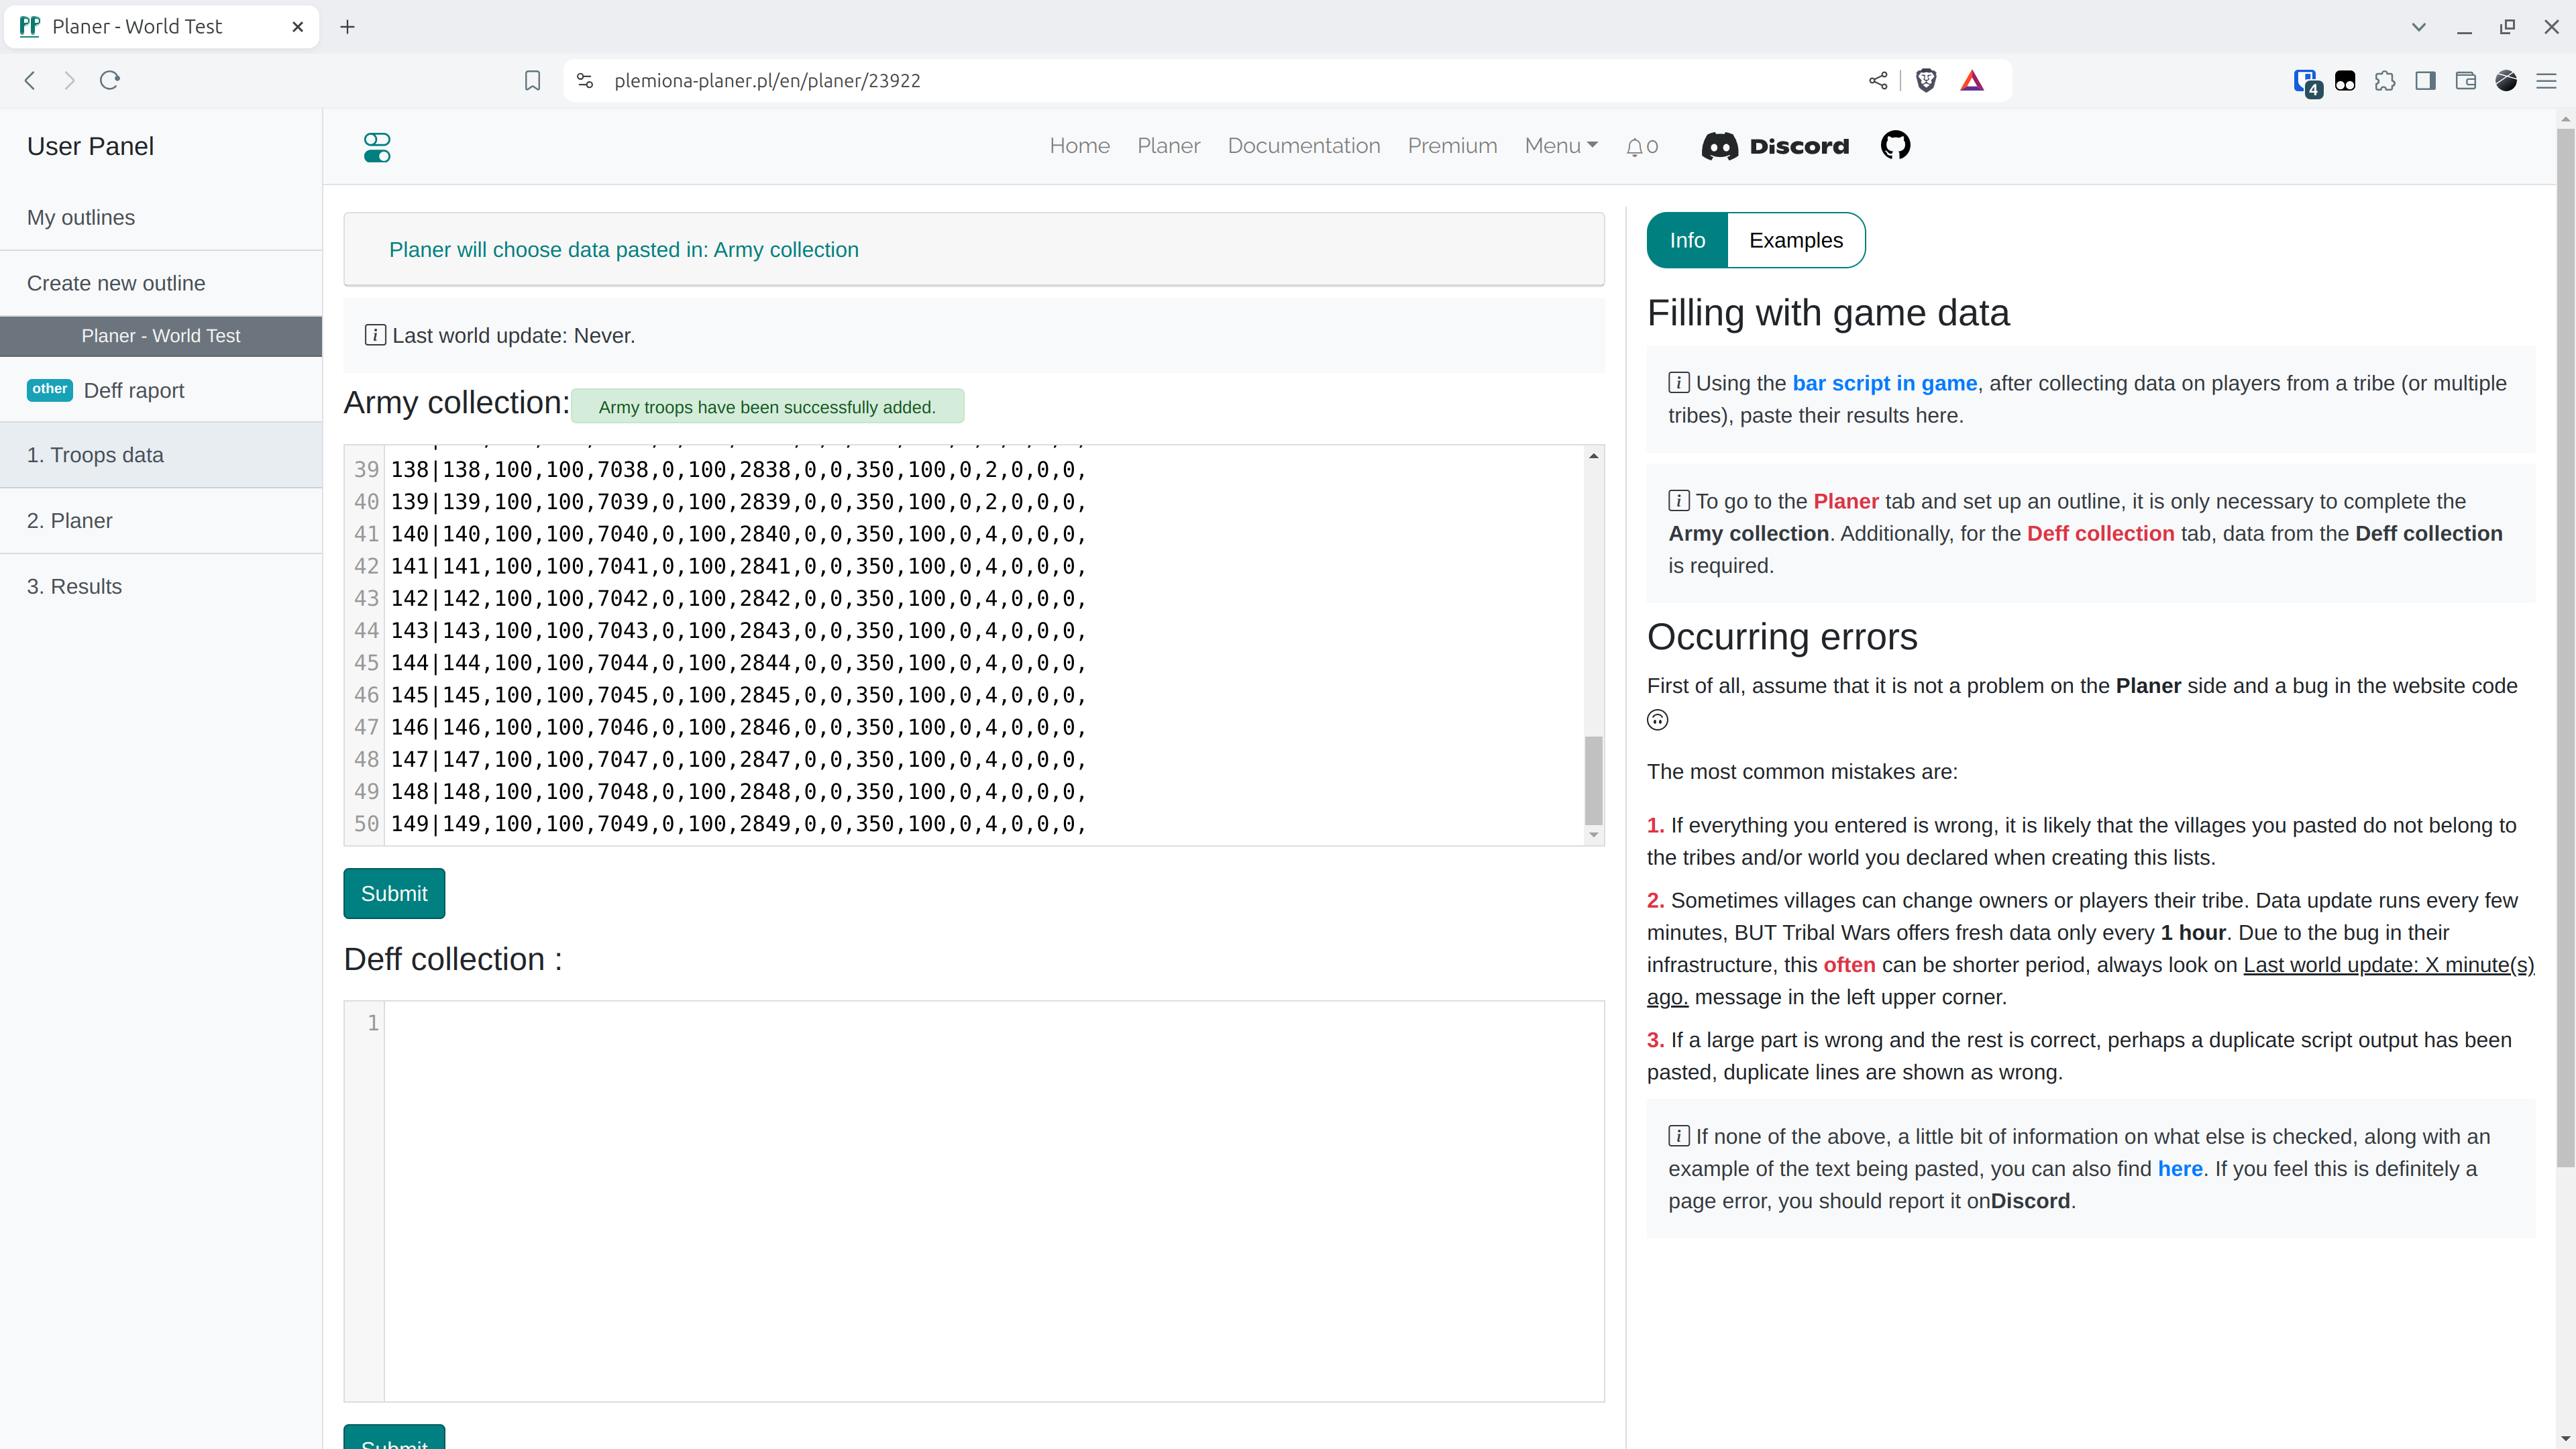Reload the page with refresh icon
This screenshot has height=1449, width=2576.
coord(110,81)
